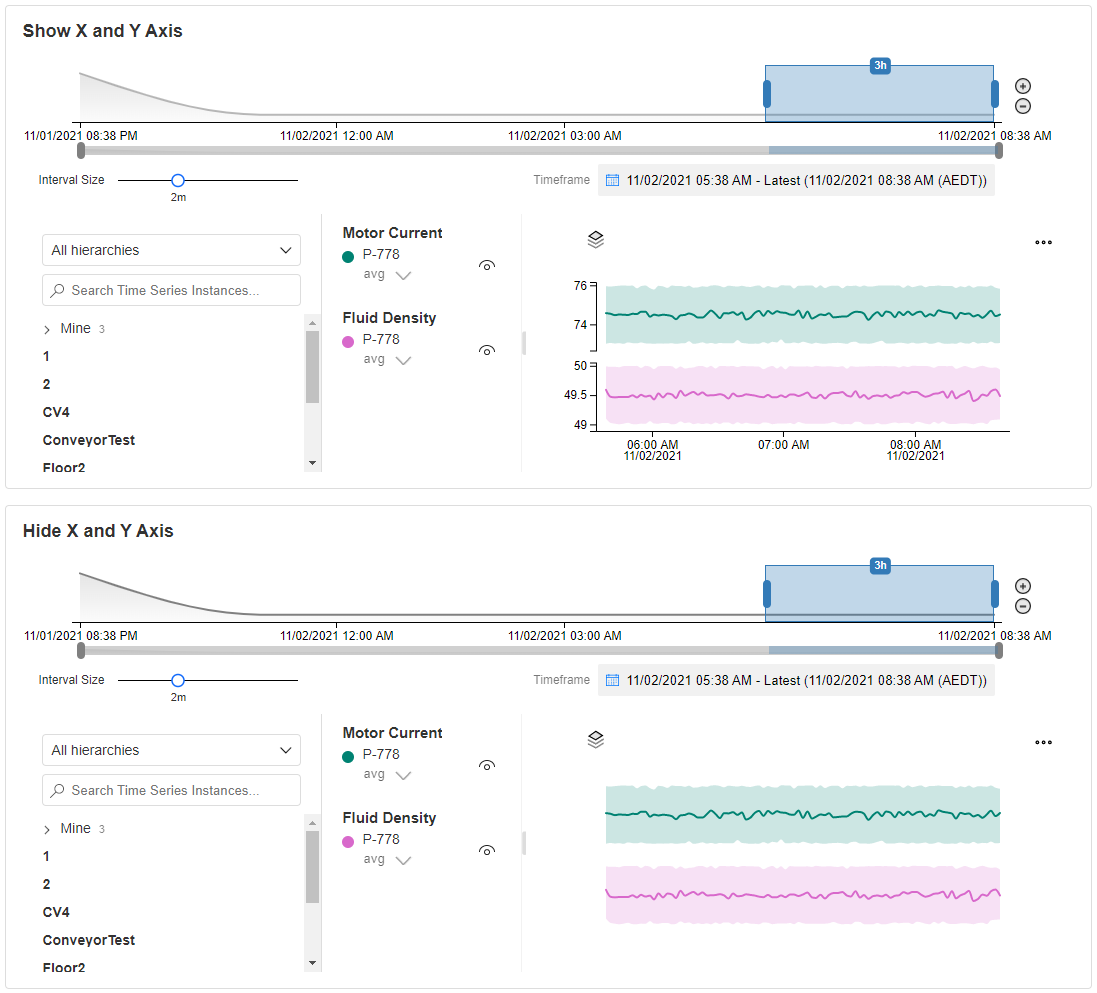This screenshot has height=993, width=1097.
Task: Zoom out the Hide X and Y Axis timeline
Action: 1023,606
